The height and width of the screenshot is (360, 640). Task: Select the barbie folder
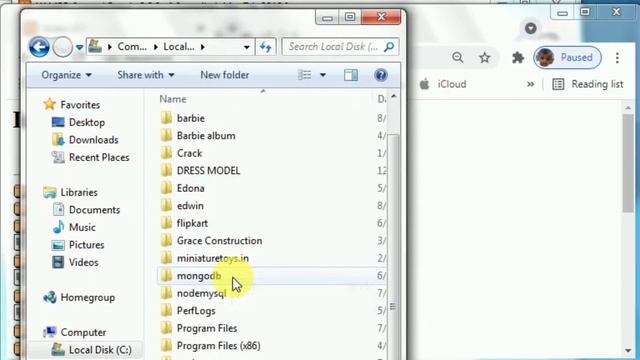tap(191, 118)
